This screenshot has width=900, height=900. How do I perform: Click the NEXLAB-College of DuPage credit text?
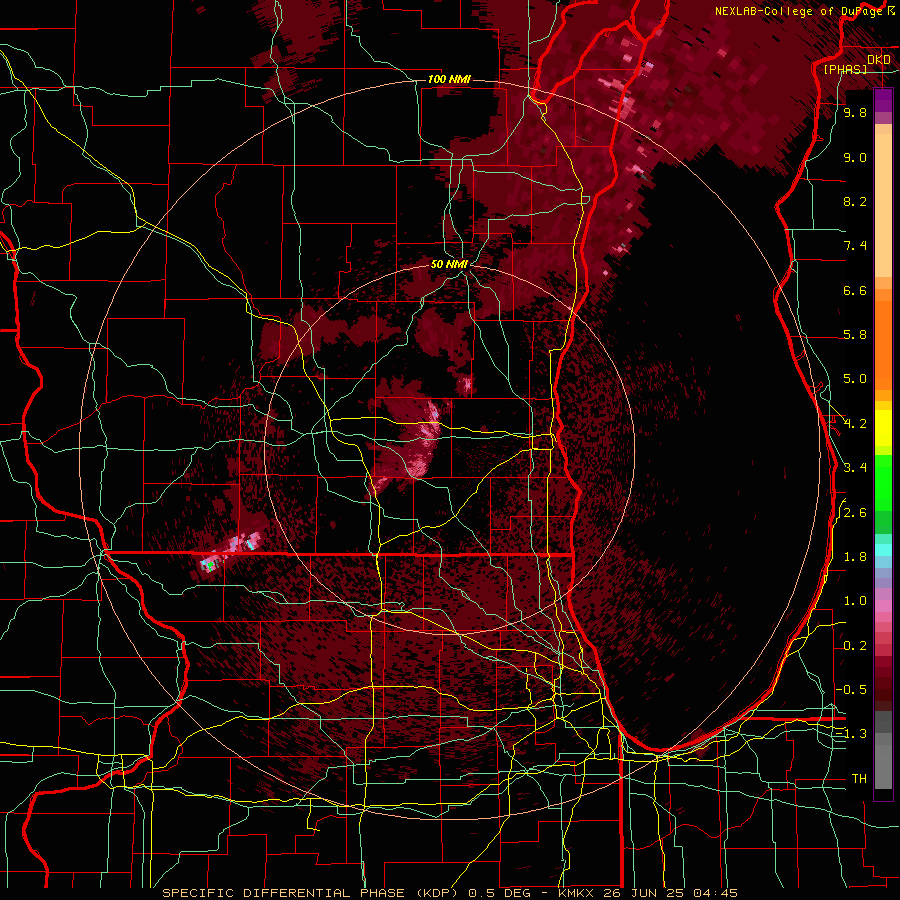click(798, 11)
